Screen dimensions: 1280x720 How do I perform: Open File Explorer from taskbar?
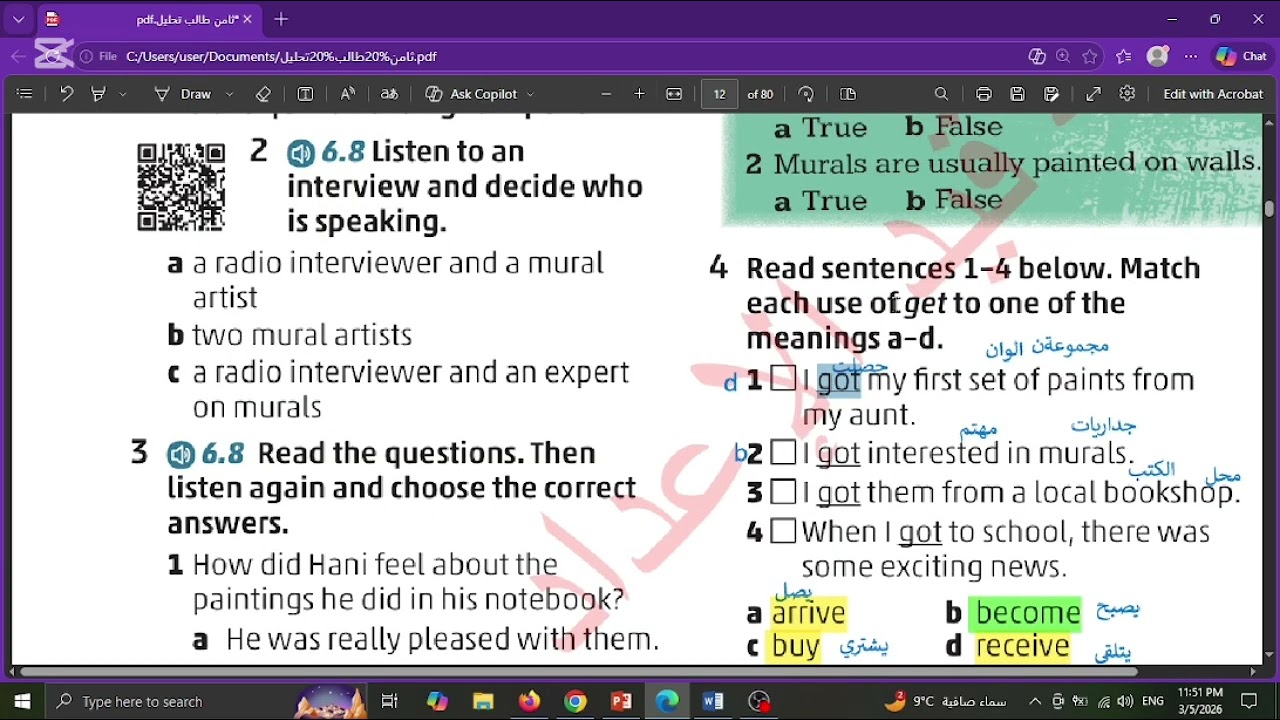[483, 701]
